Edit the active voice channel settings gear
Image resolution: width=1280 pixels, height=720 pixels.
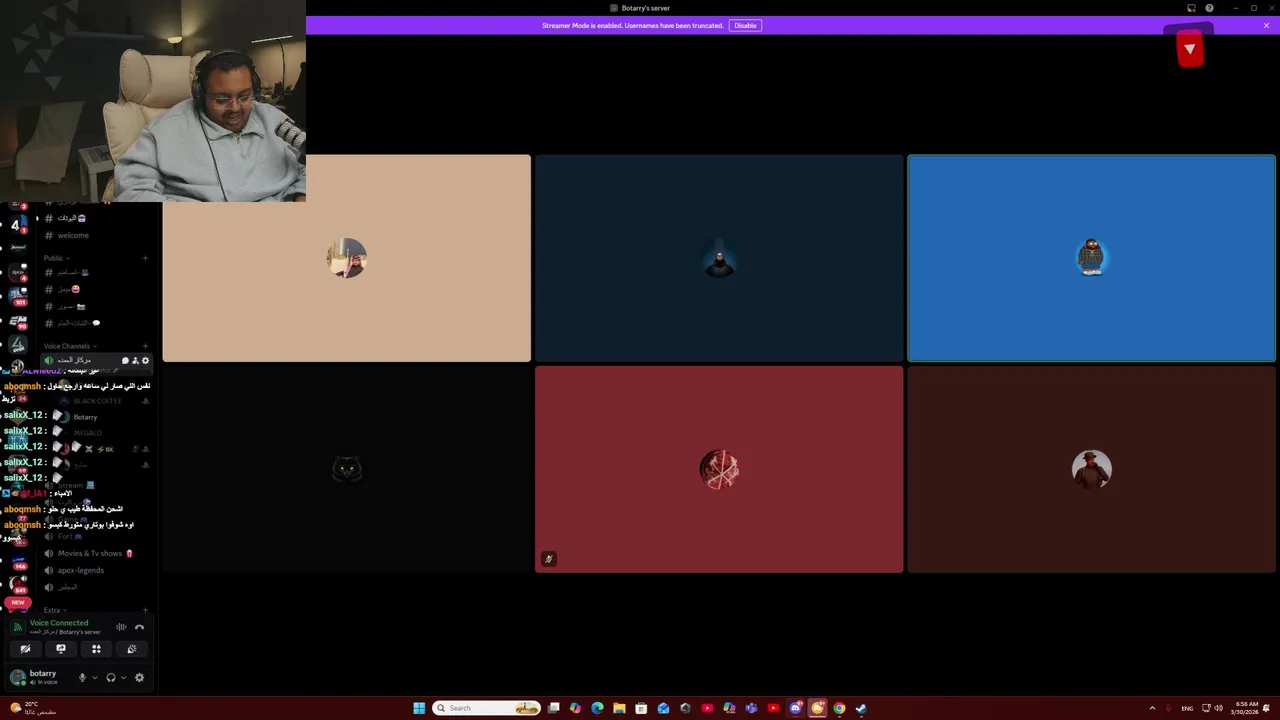(x=145, y=360)
